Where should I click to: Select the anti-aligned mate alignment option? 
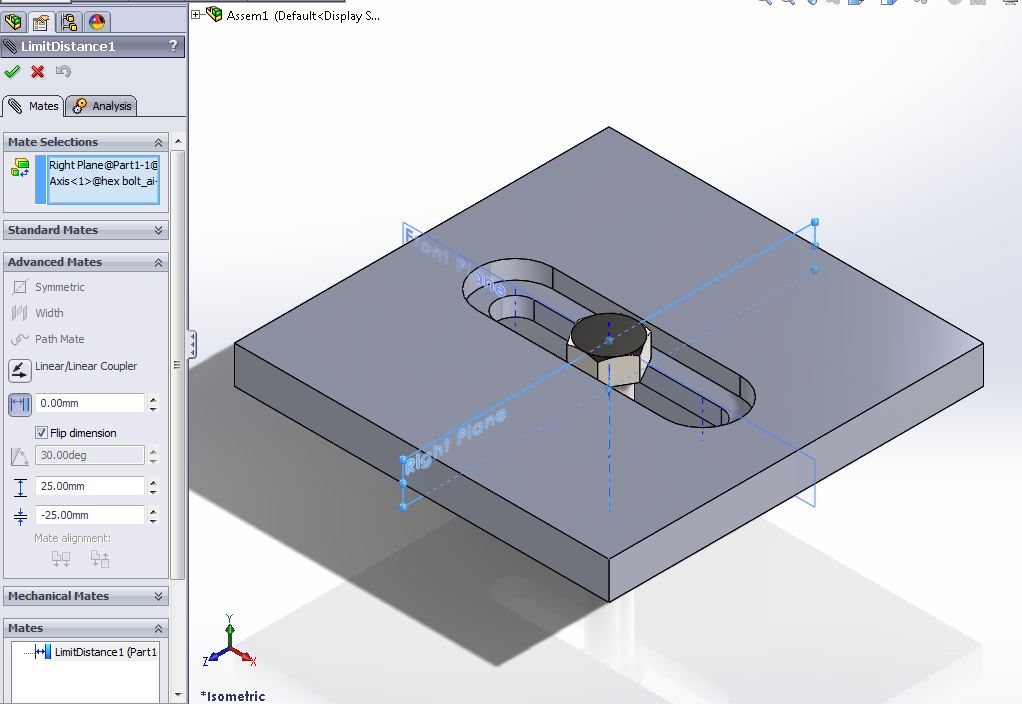(x=99, y=558)
